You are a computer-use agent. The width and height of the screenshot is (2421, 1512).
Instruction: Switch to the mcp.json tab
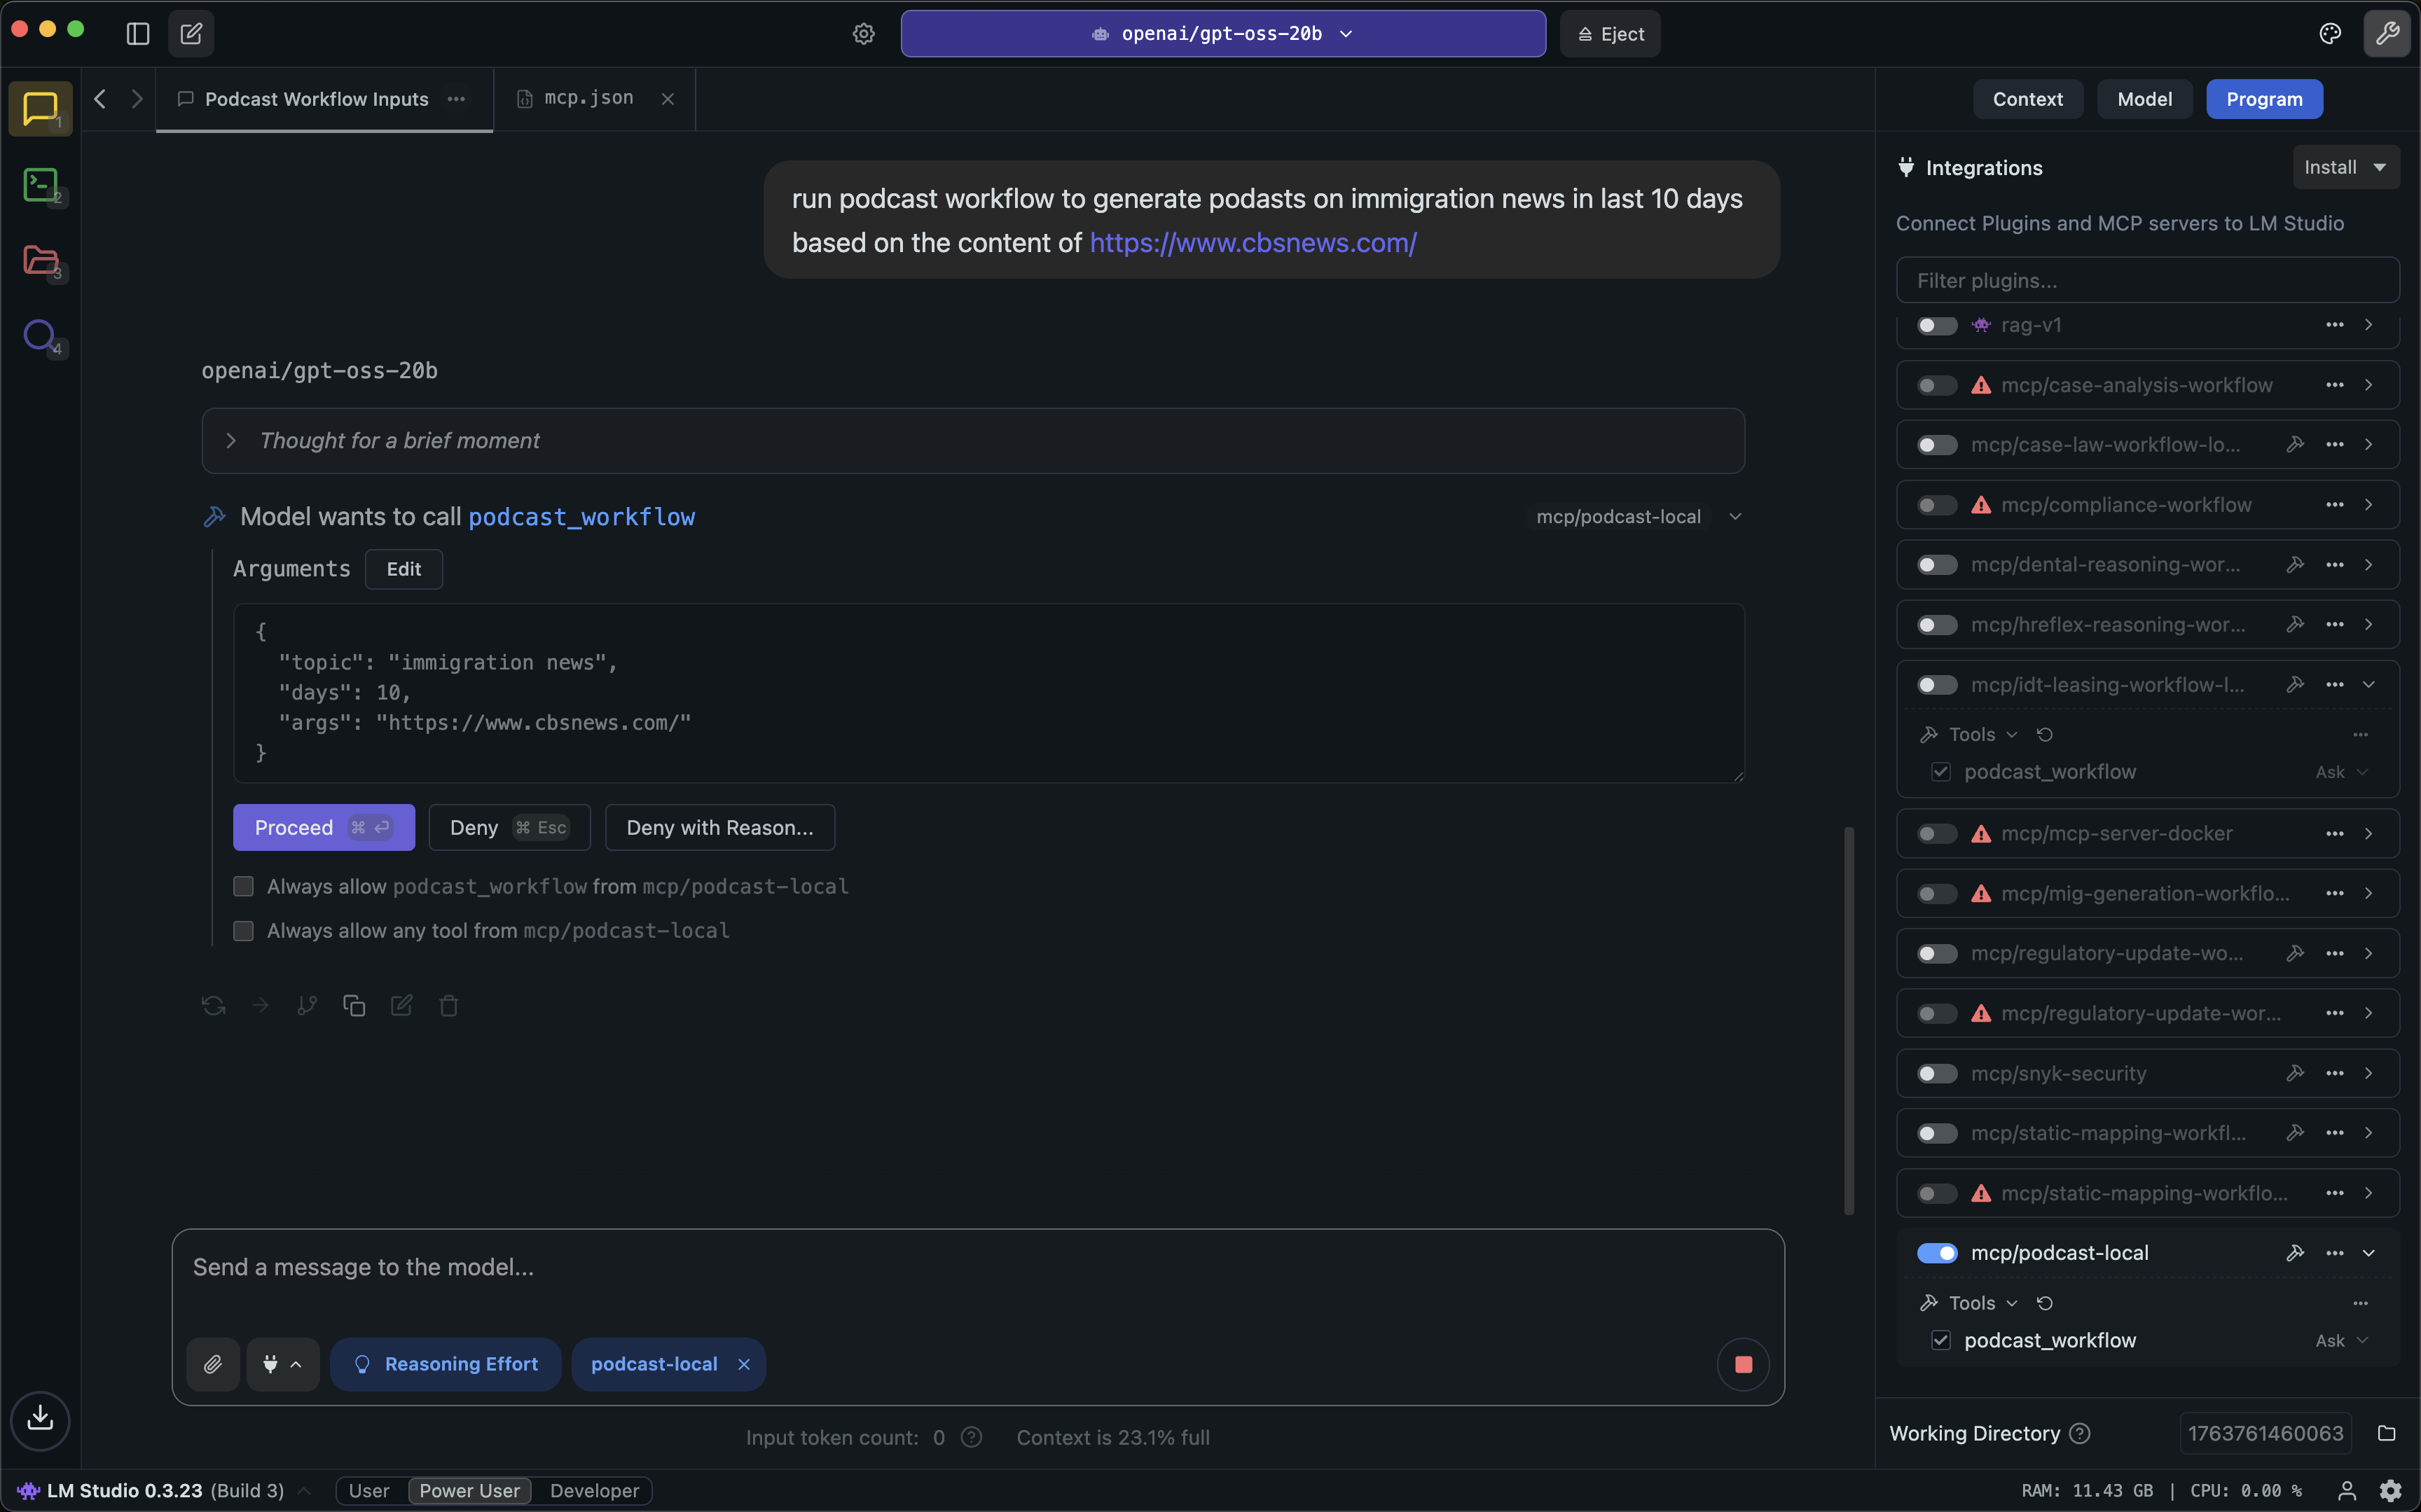[588, 98]
